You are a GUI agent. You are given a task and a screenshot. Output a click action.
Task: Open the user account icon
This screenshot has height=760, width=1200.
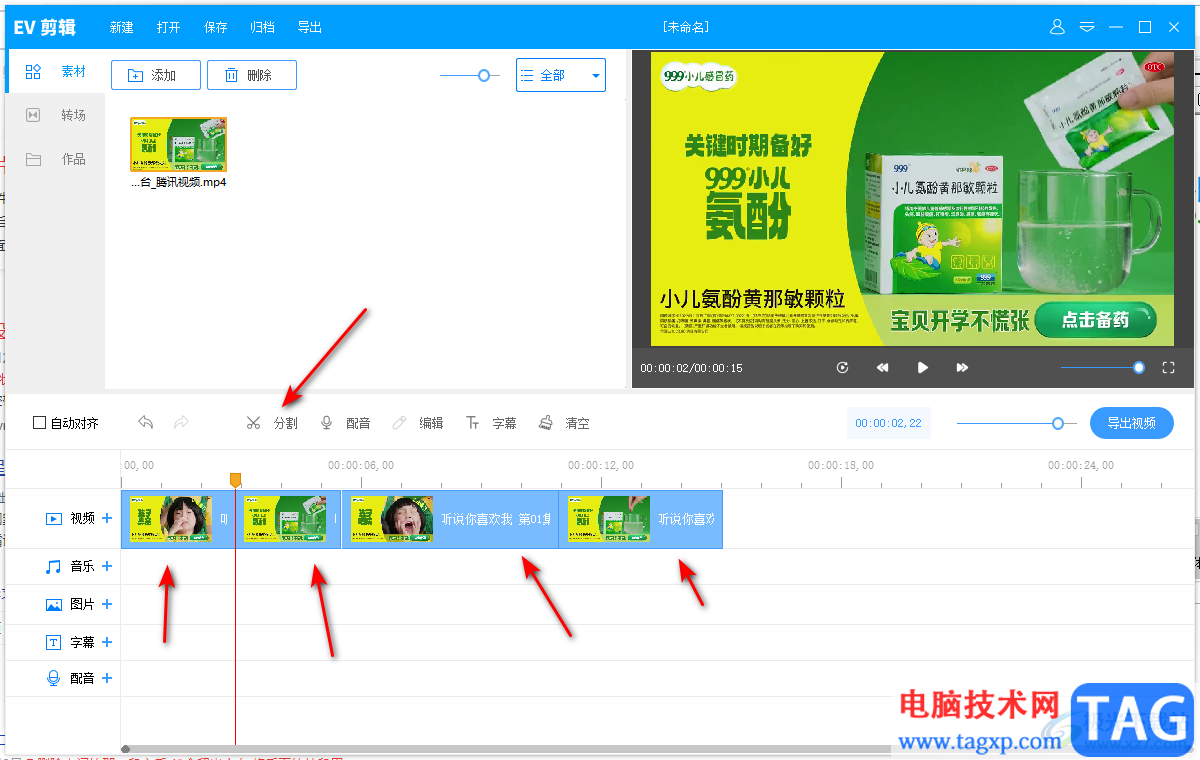[x=1058, y=27]
